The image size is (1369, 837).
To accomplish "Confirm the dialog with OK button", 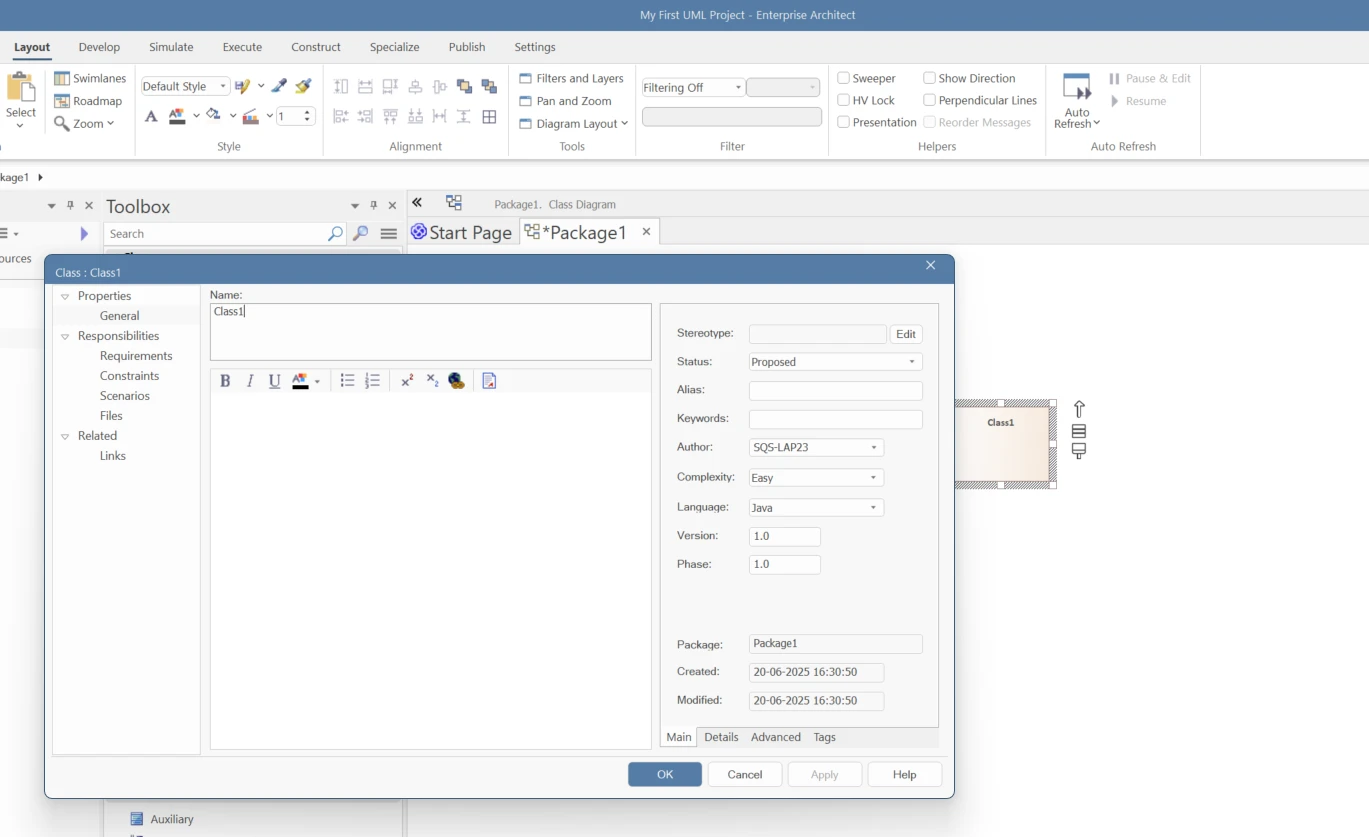I will 665,774.
